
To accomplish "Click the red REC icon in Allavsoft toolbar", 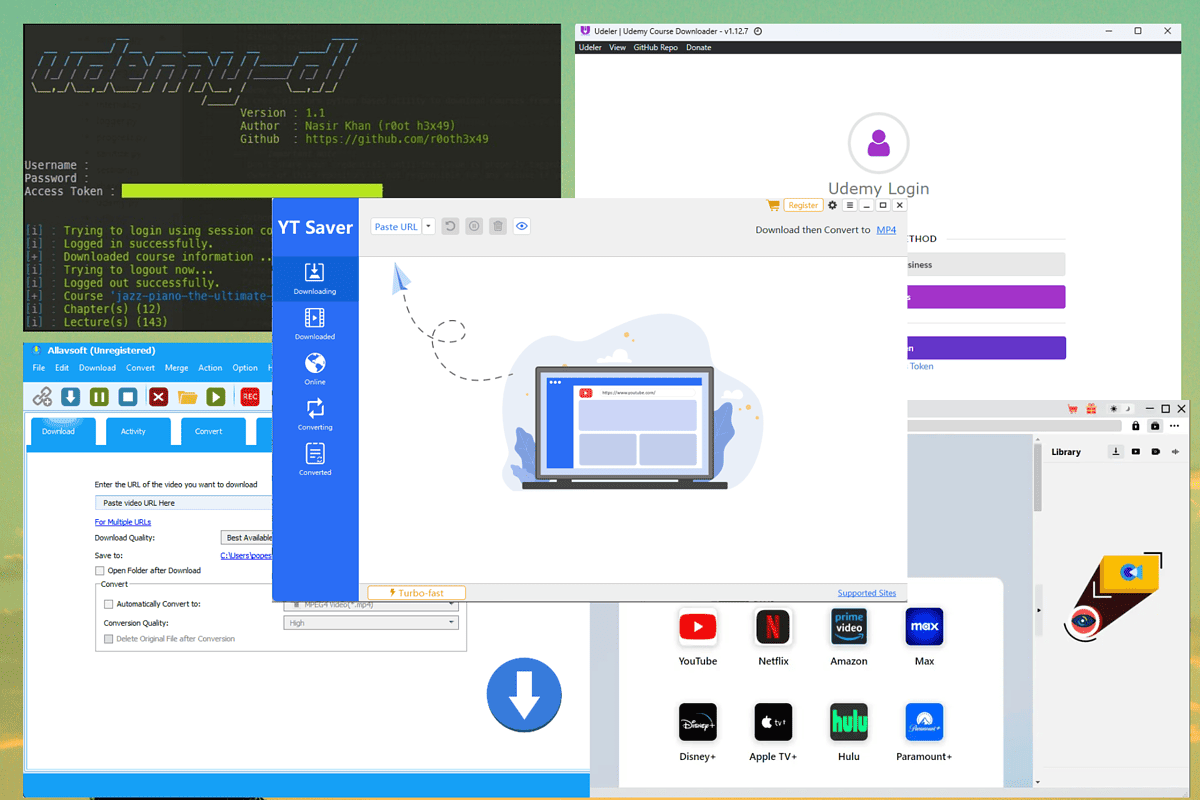I will 250,396.
